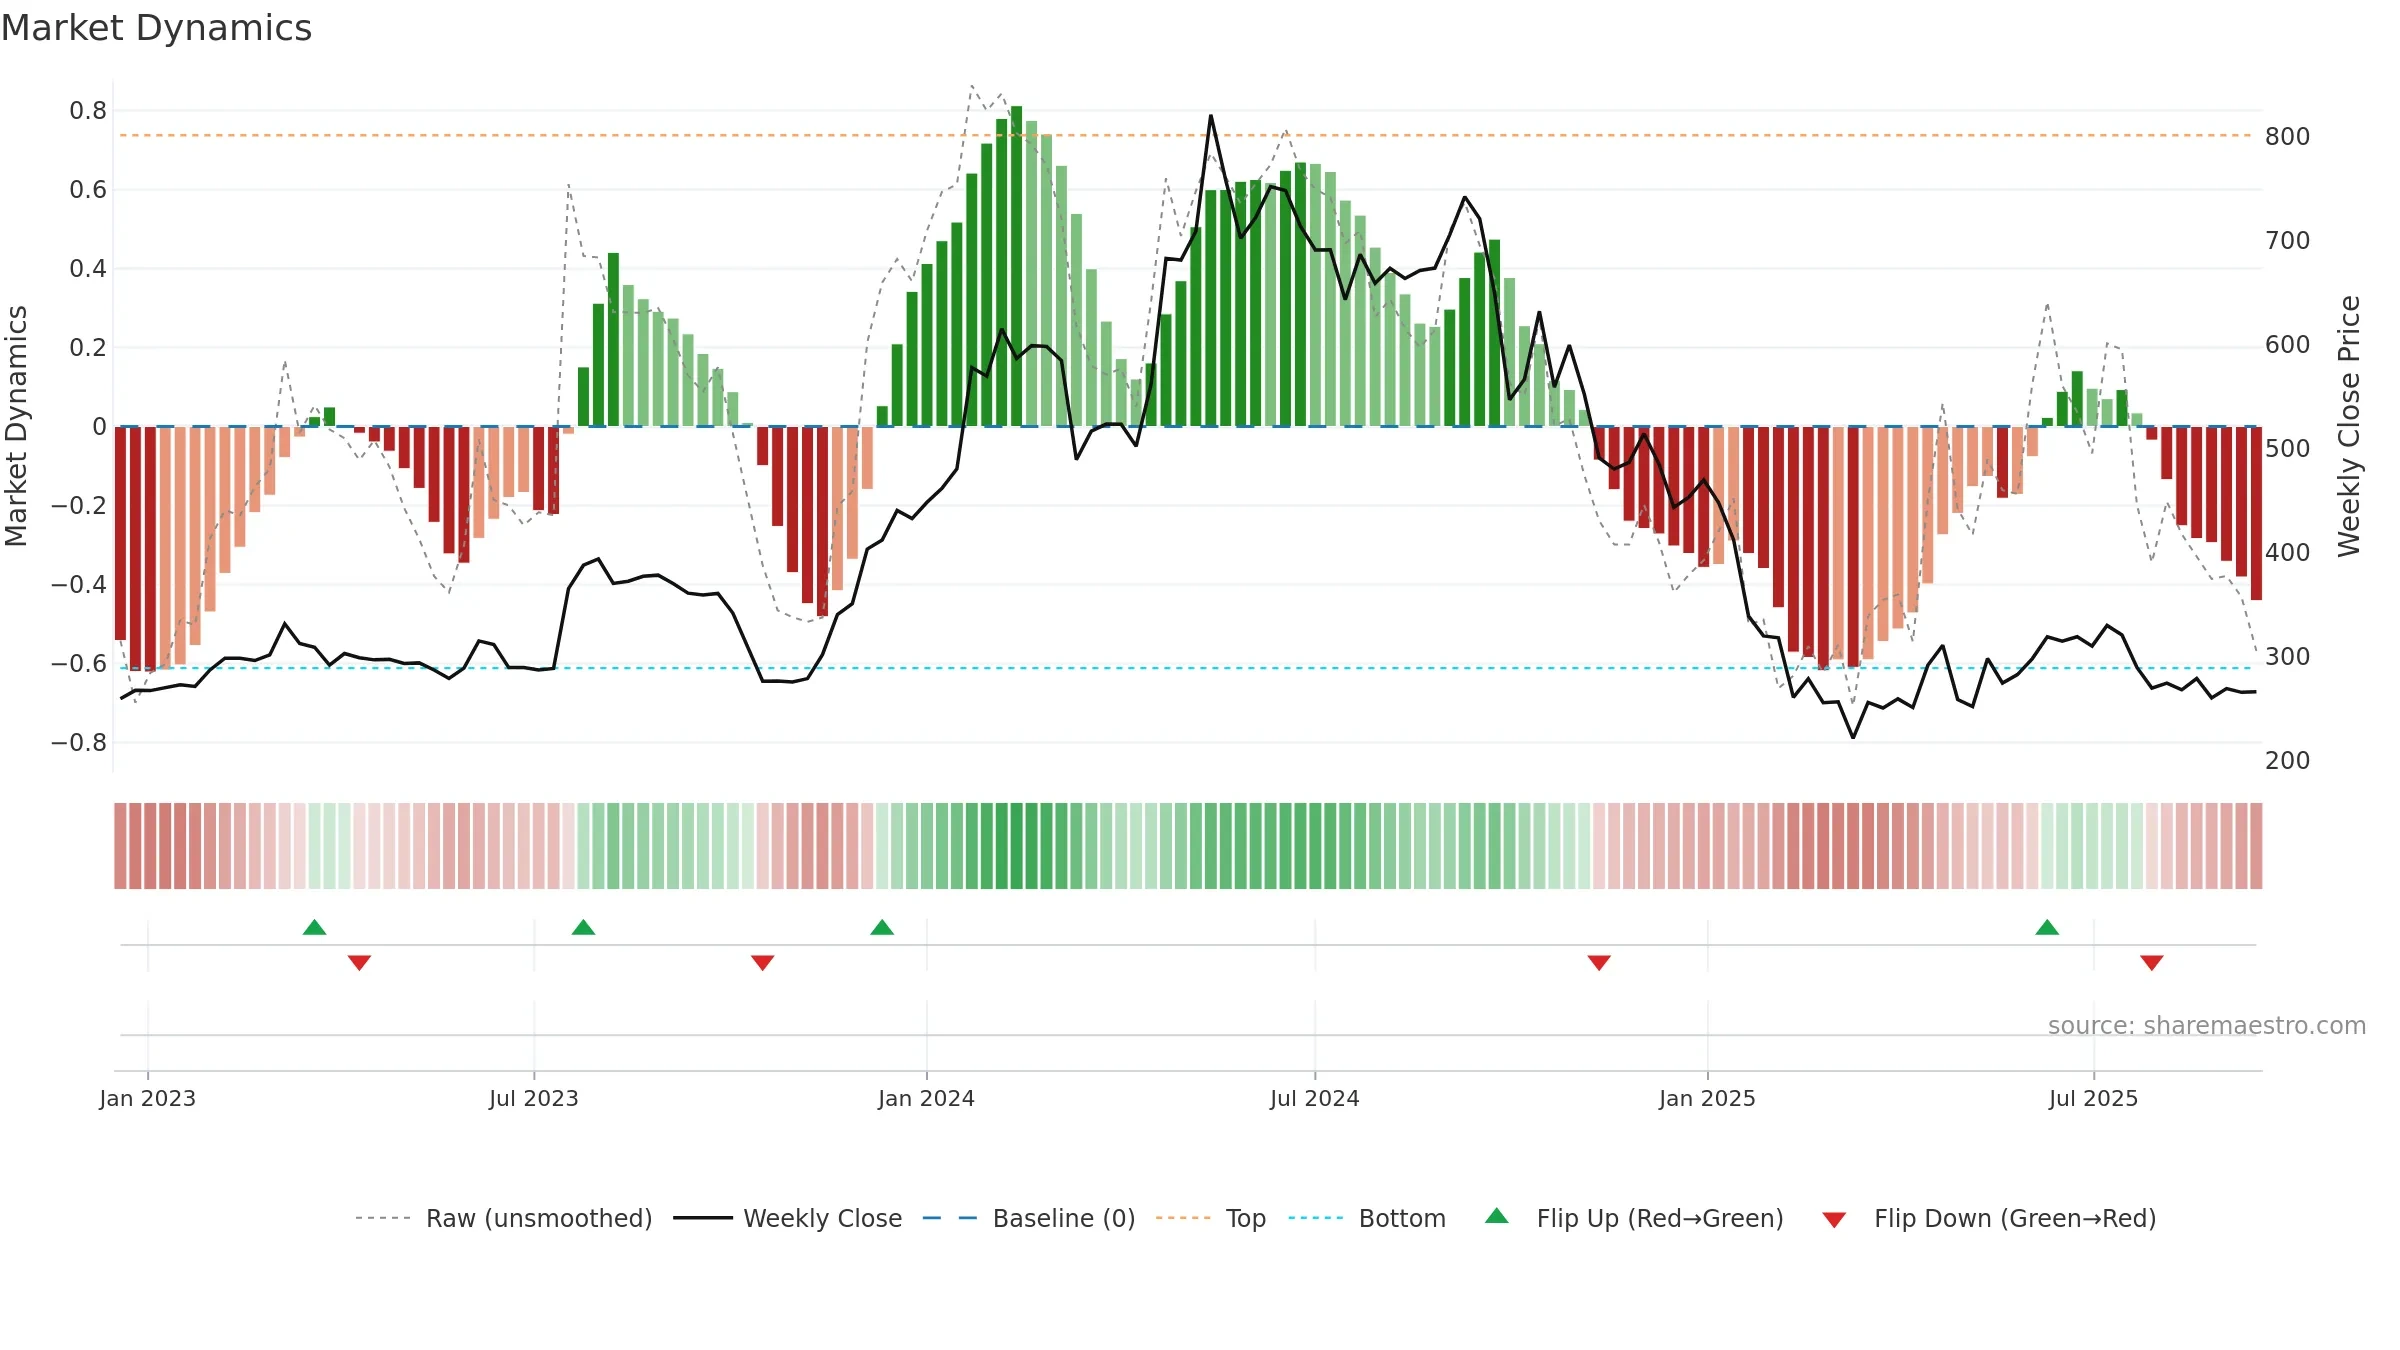This screenshot has width=2400, height=1350.
Task: Toggle the Bottom legend entry
Action: 1367,1218
